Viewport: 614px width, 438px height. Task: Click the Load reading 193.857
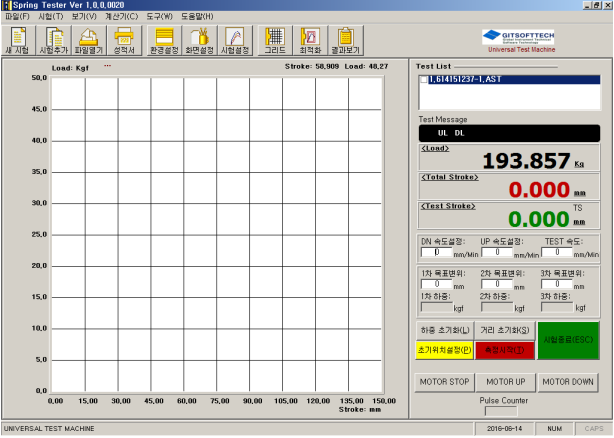(526, 161)
